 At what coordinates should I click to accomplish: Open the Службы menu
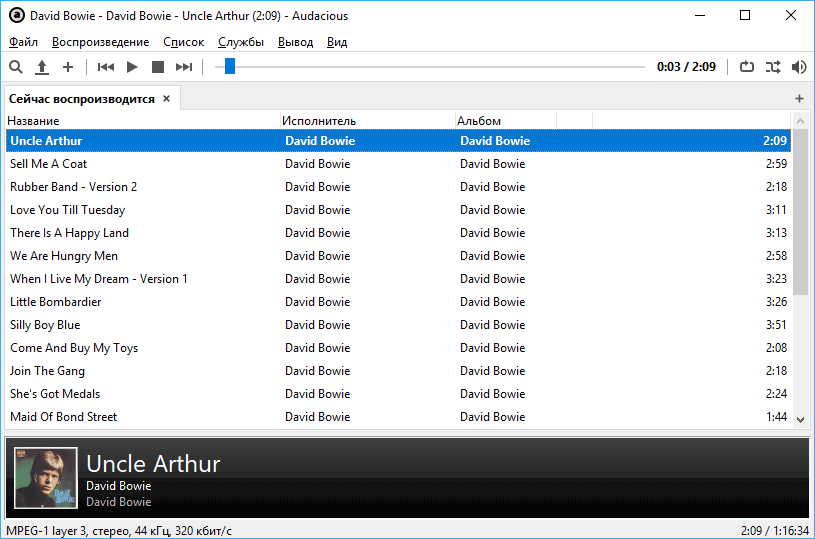click(x=241, y=42)
